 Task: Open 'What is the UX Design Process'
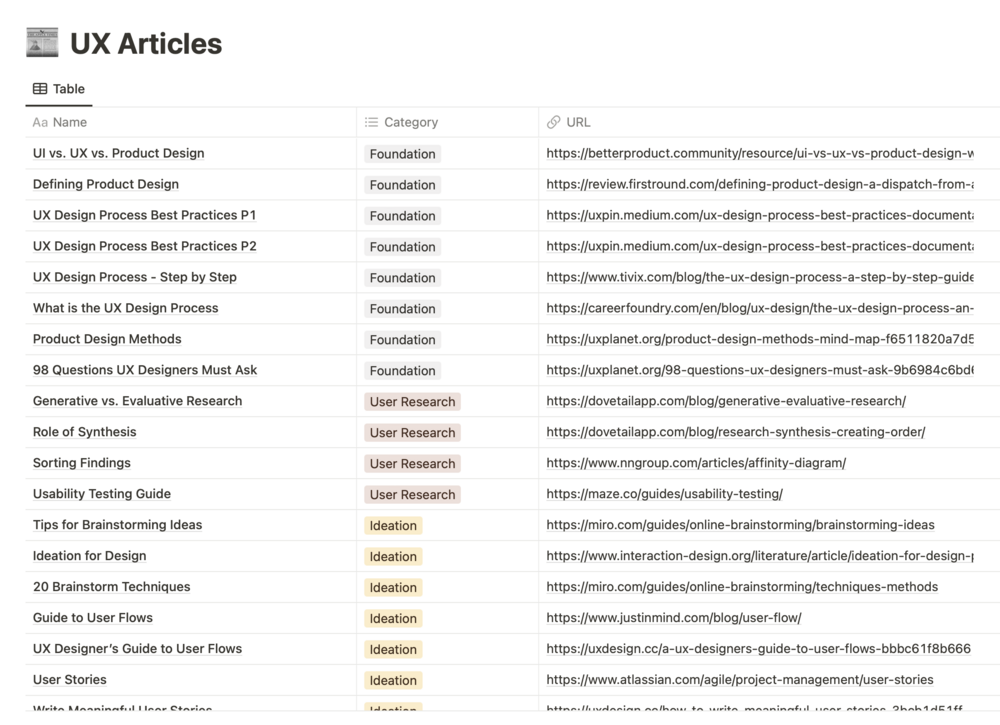click(126, 308)
